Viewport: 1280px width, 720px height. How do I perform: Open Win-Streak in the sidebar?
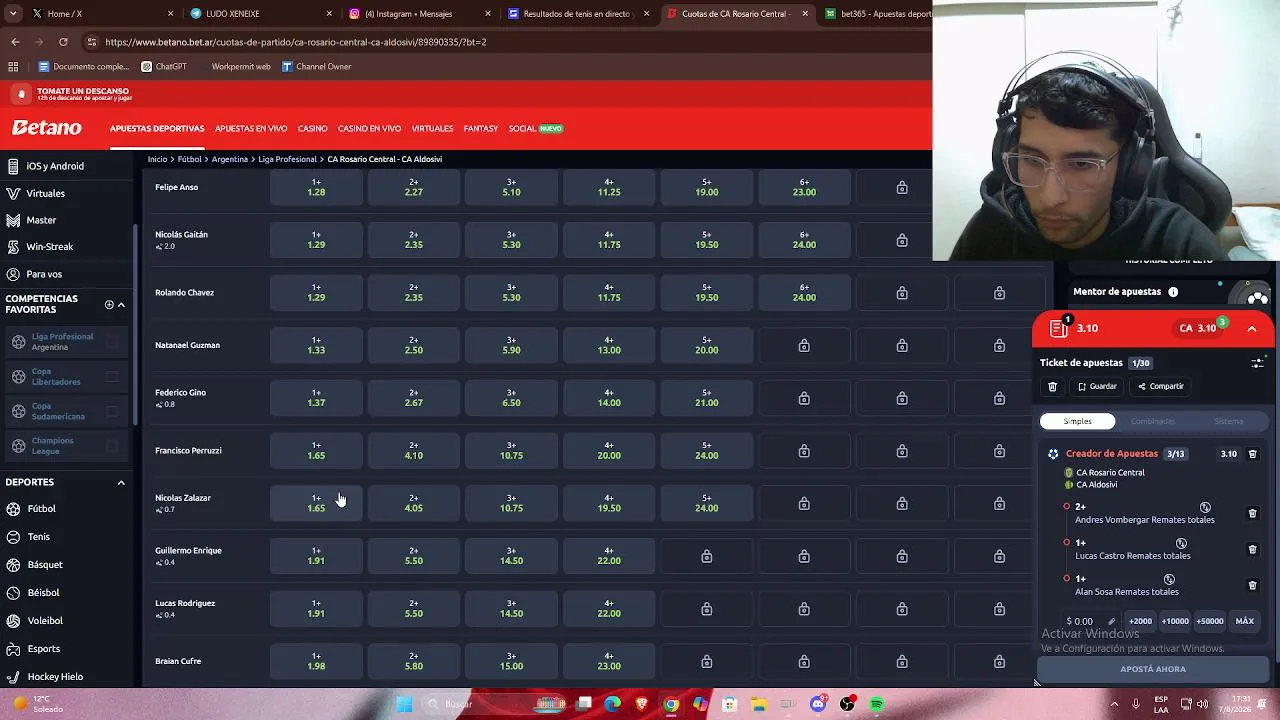(49, 247)
